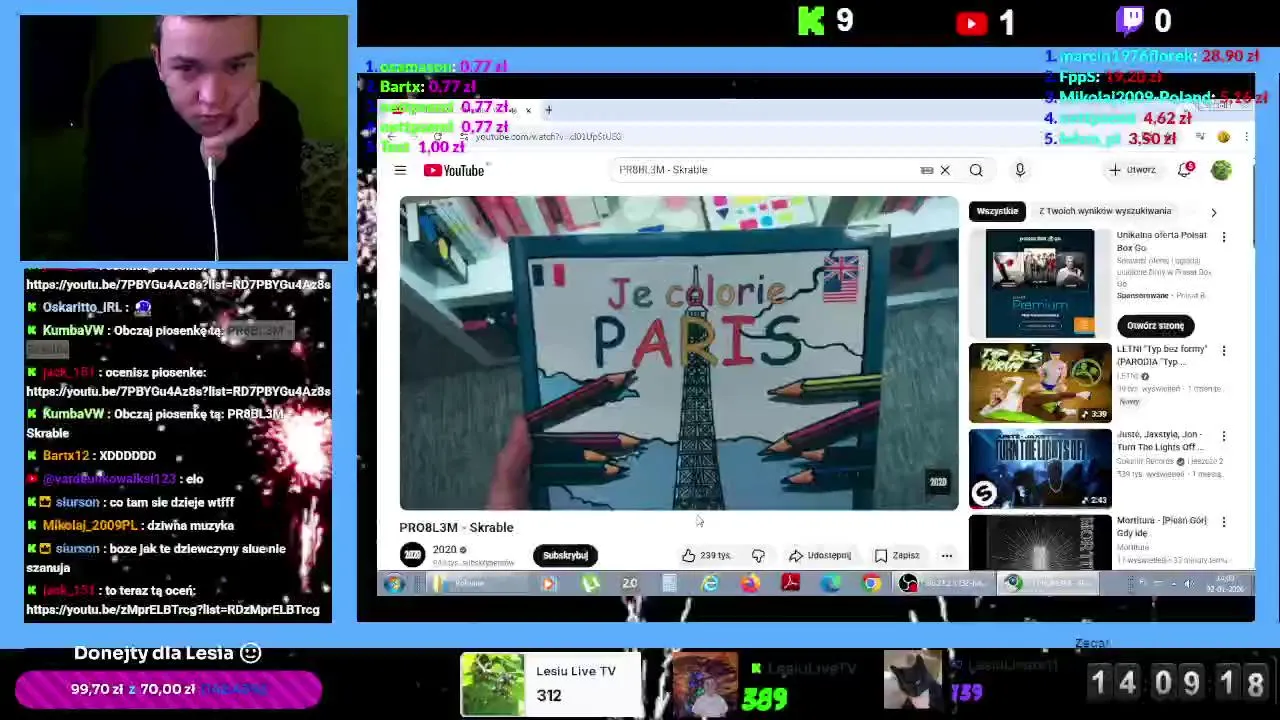Click the Utwórz create button
Screen dimensions: 1280x720
pyautogui.click(x=1132, y=170)
